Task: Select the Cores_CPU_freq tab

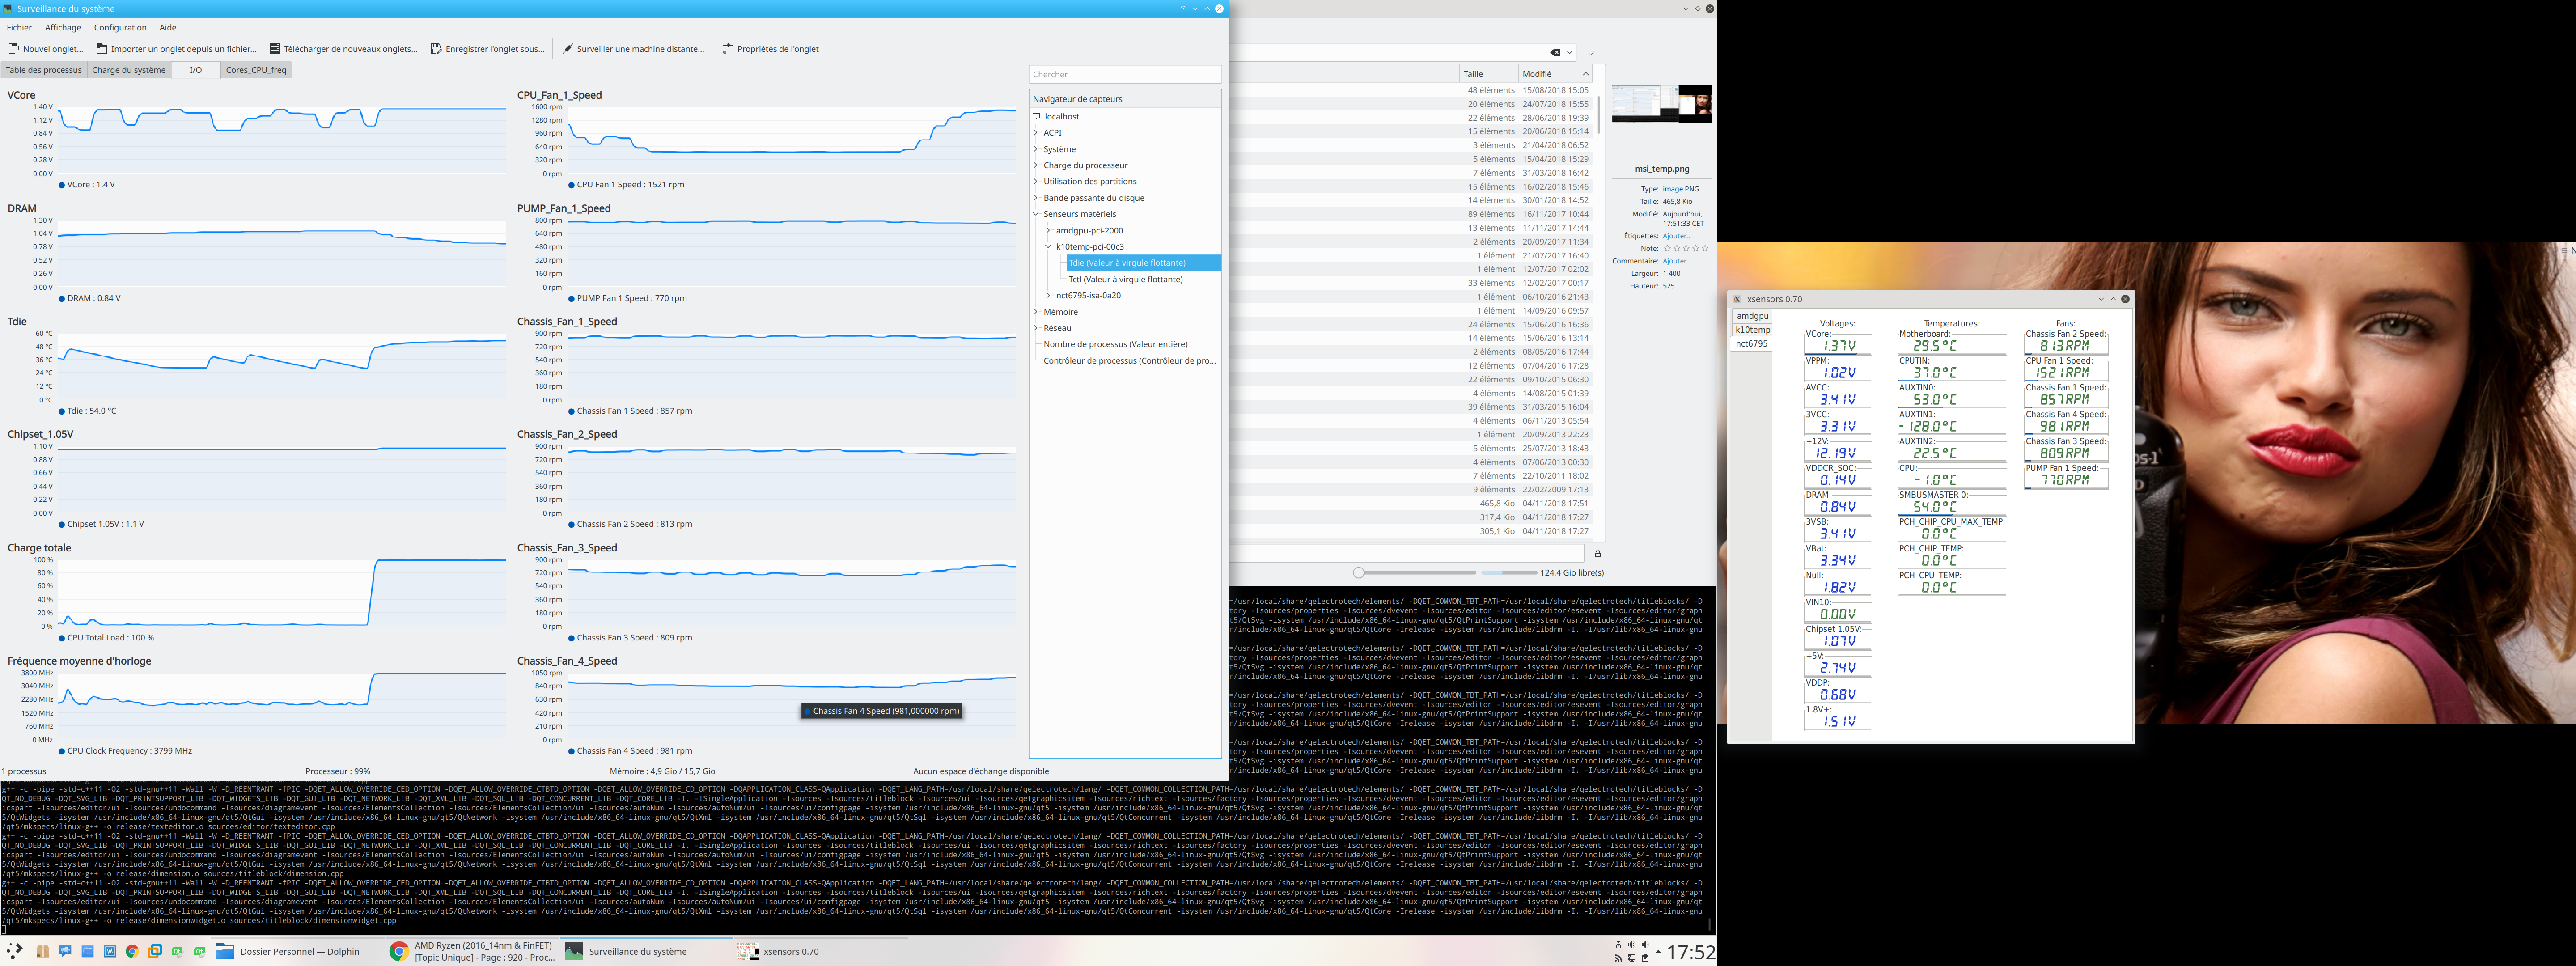Action: click(256, 70)
